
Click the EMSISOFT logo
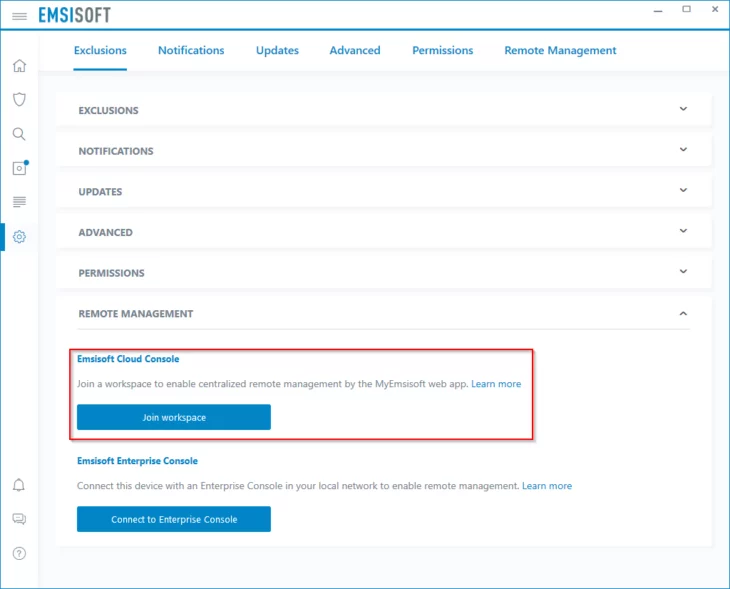pos(74,15)
